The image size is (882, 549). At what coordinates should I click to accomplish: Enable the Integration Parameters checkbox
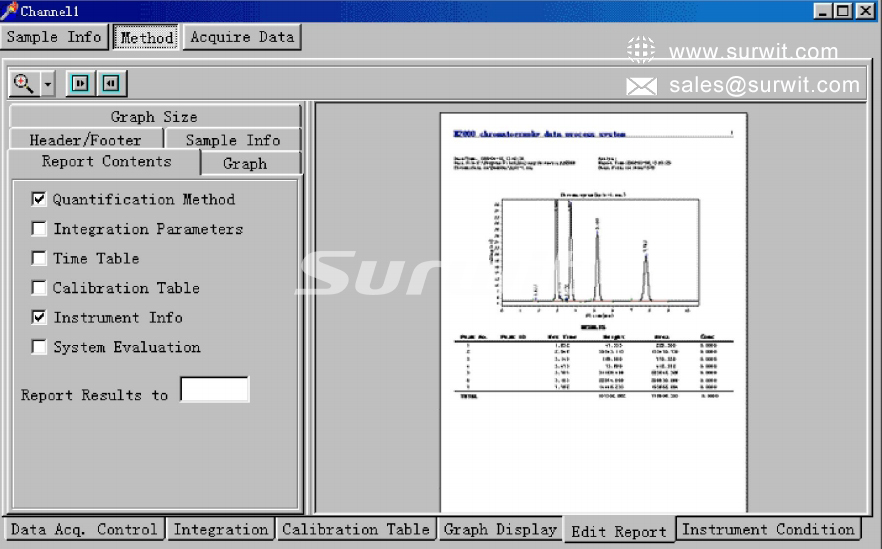[39, 229]
